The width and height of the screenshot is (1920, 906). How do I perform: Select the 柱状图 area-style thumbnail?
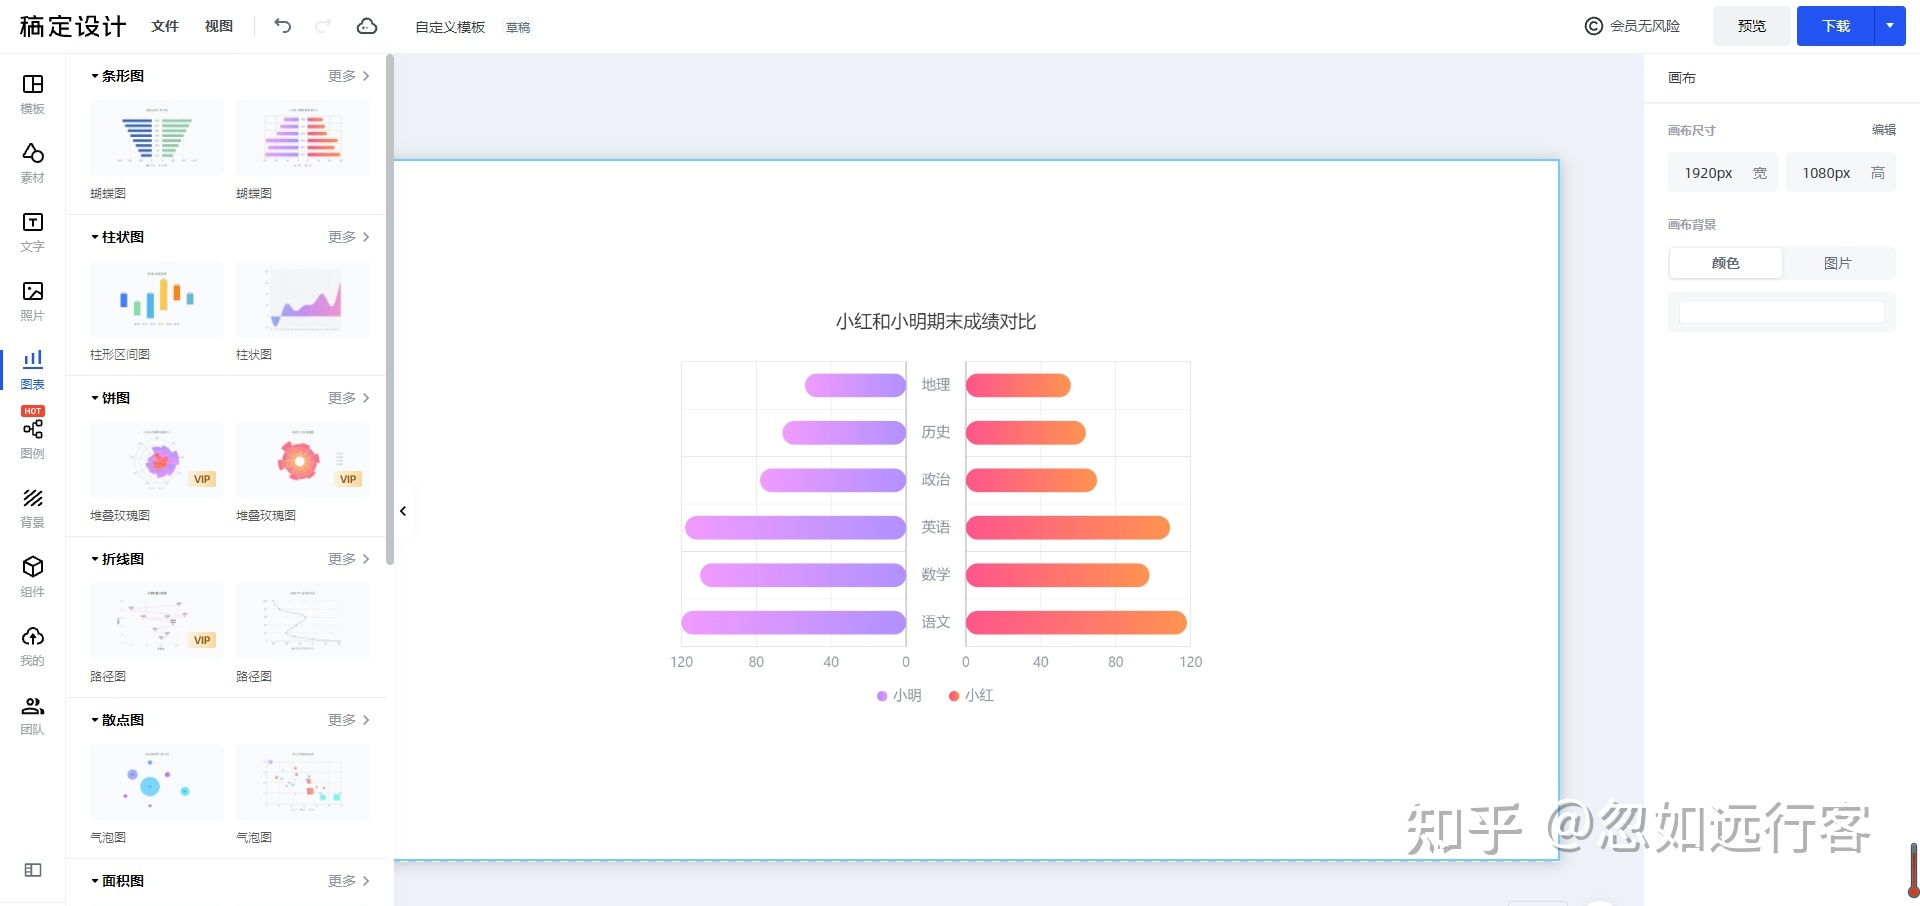tap(303, 299)
